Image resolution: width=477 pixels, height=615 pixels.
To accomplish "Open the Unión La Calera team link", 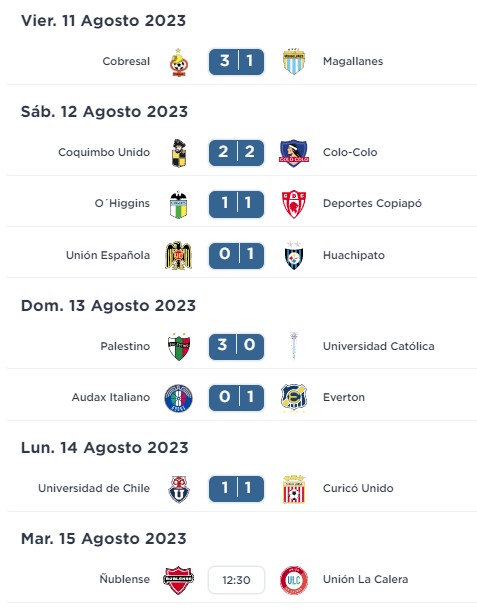I will point(365,579).
